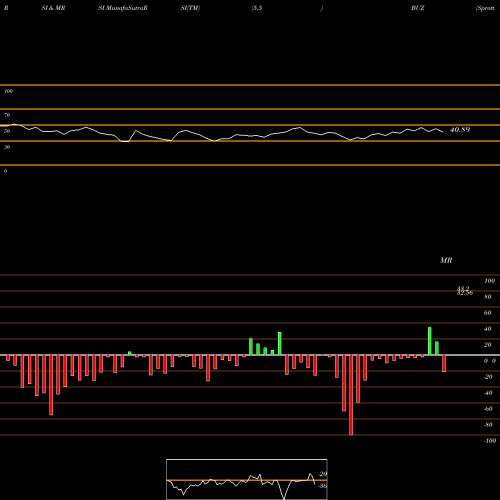This screenshot has width=500, height=500.
Task: Click the SI & MR header text
Action: pyautogui.click(x=53, y=8)
